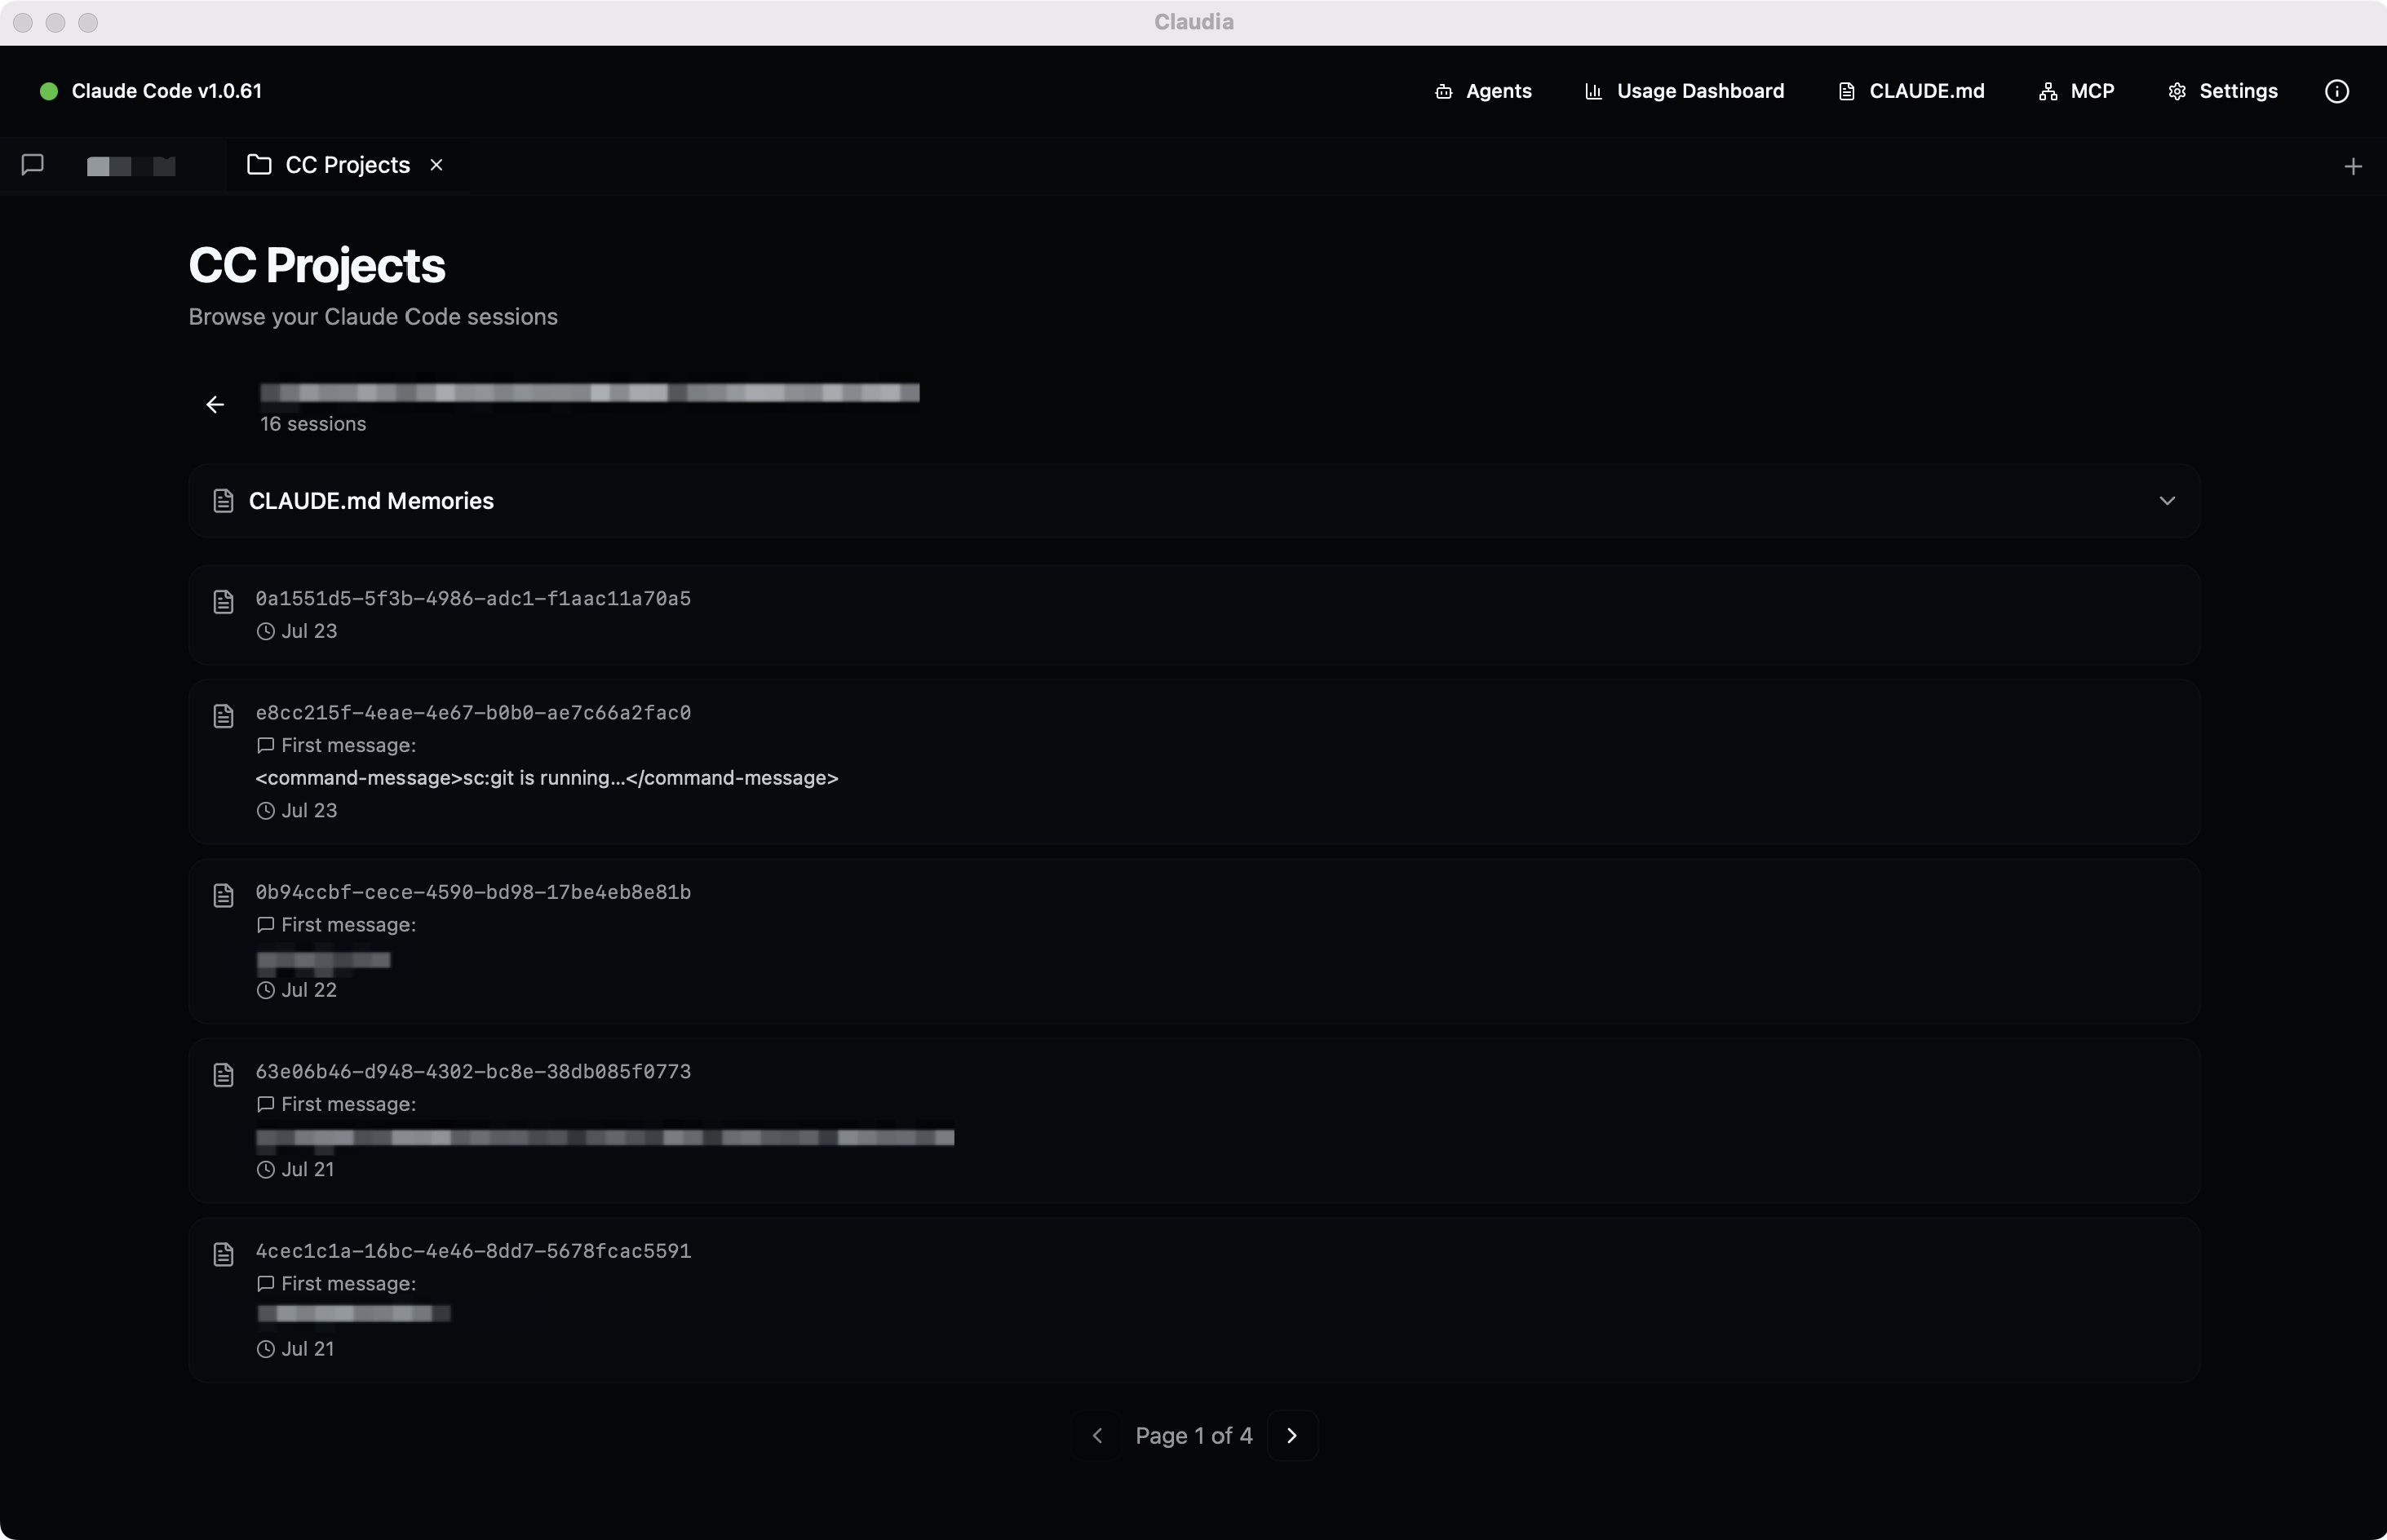
Task: Open session 0a1551d5-5f3b-4986-adc1-f1aac11a70a5
Action: point(1194,615)
